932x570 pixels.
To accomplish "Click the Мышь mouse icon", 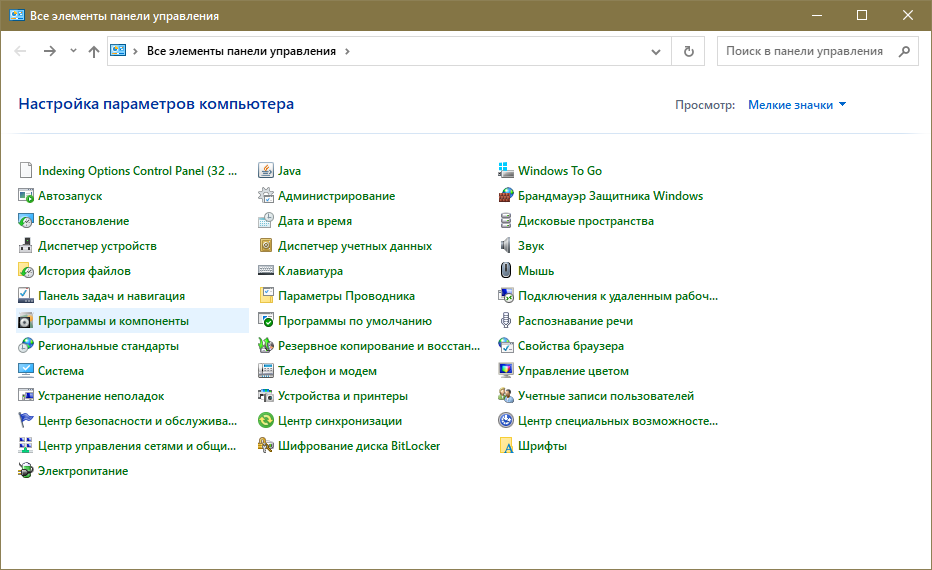I will [506, 271].
